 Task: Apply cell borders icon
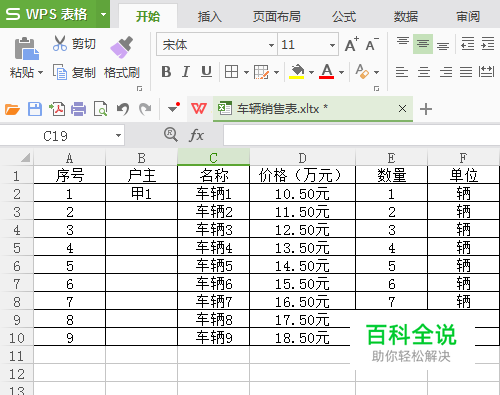231,72
